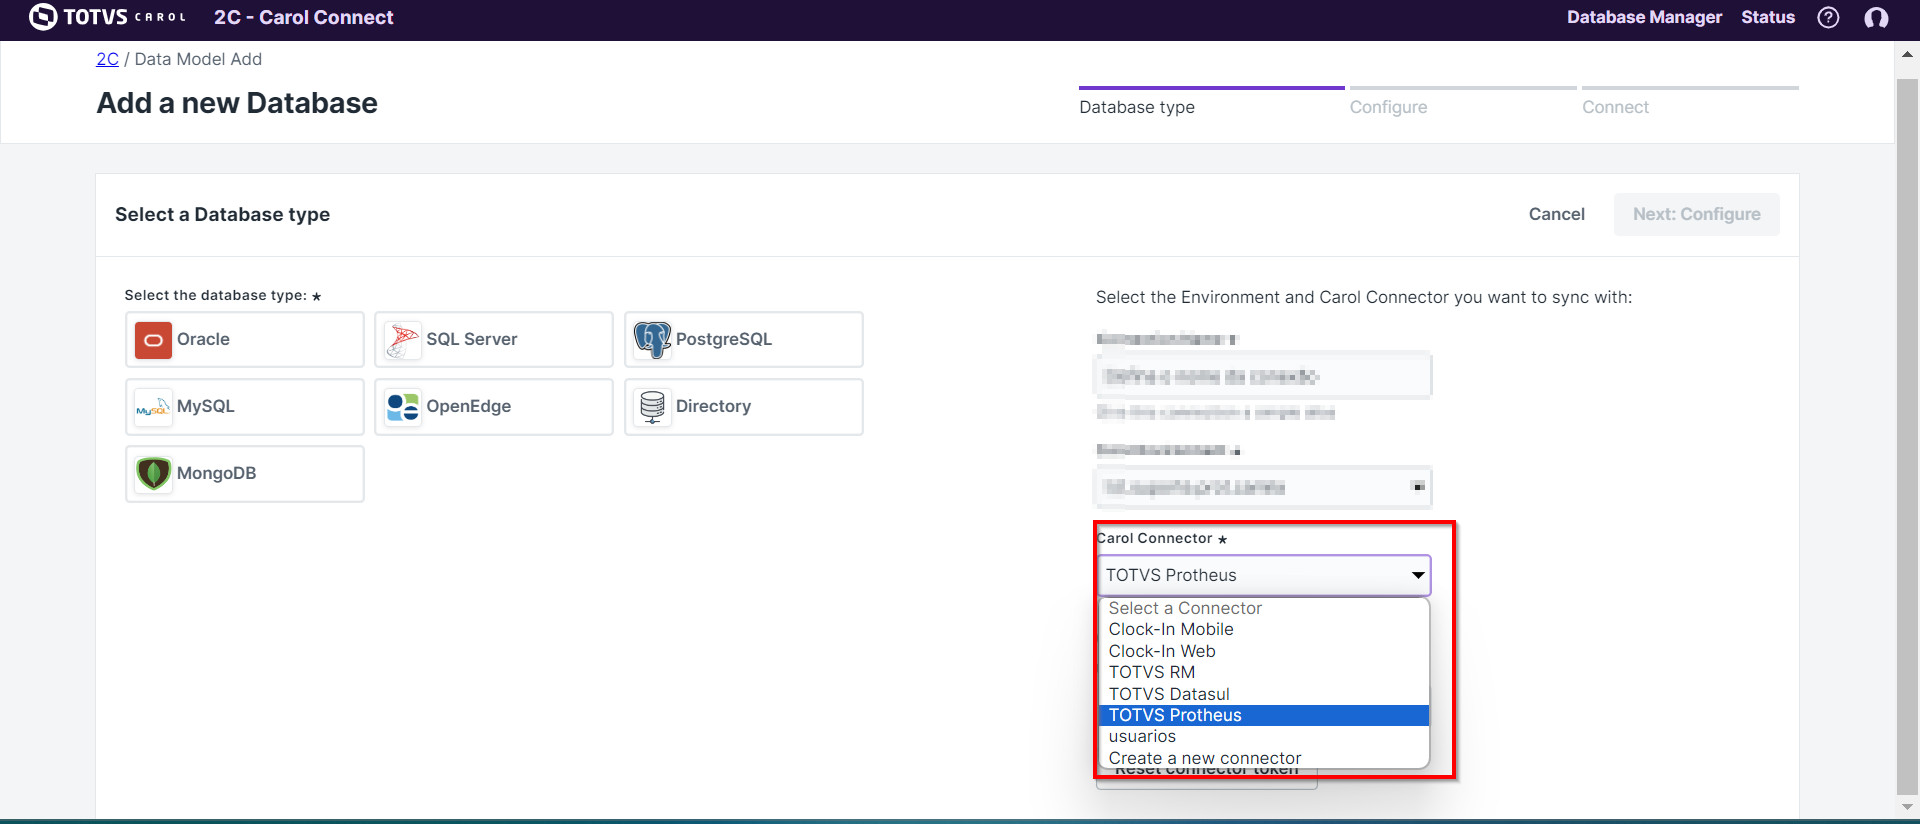Screen dimensions: 1920x824
Task: Choose Create a new connector option
Action: click(1204, 758)
